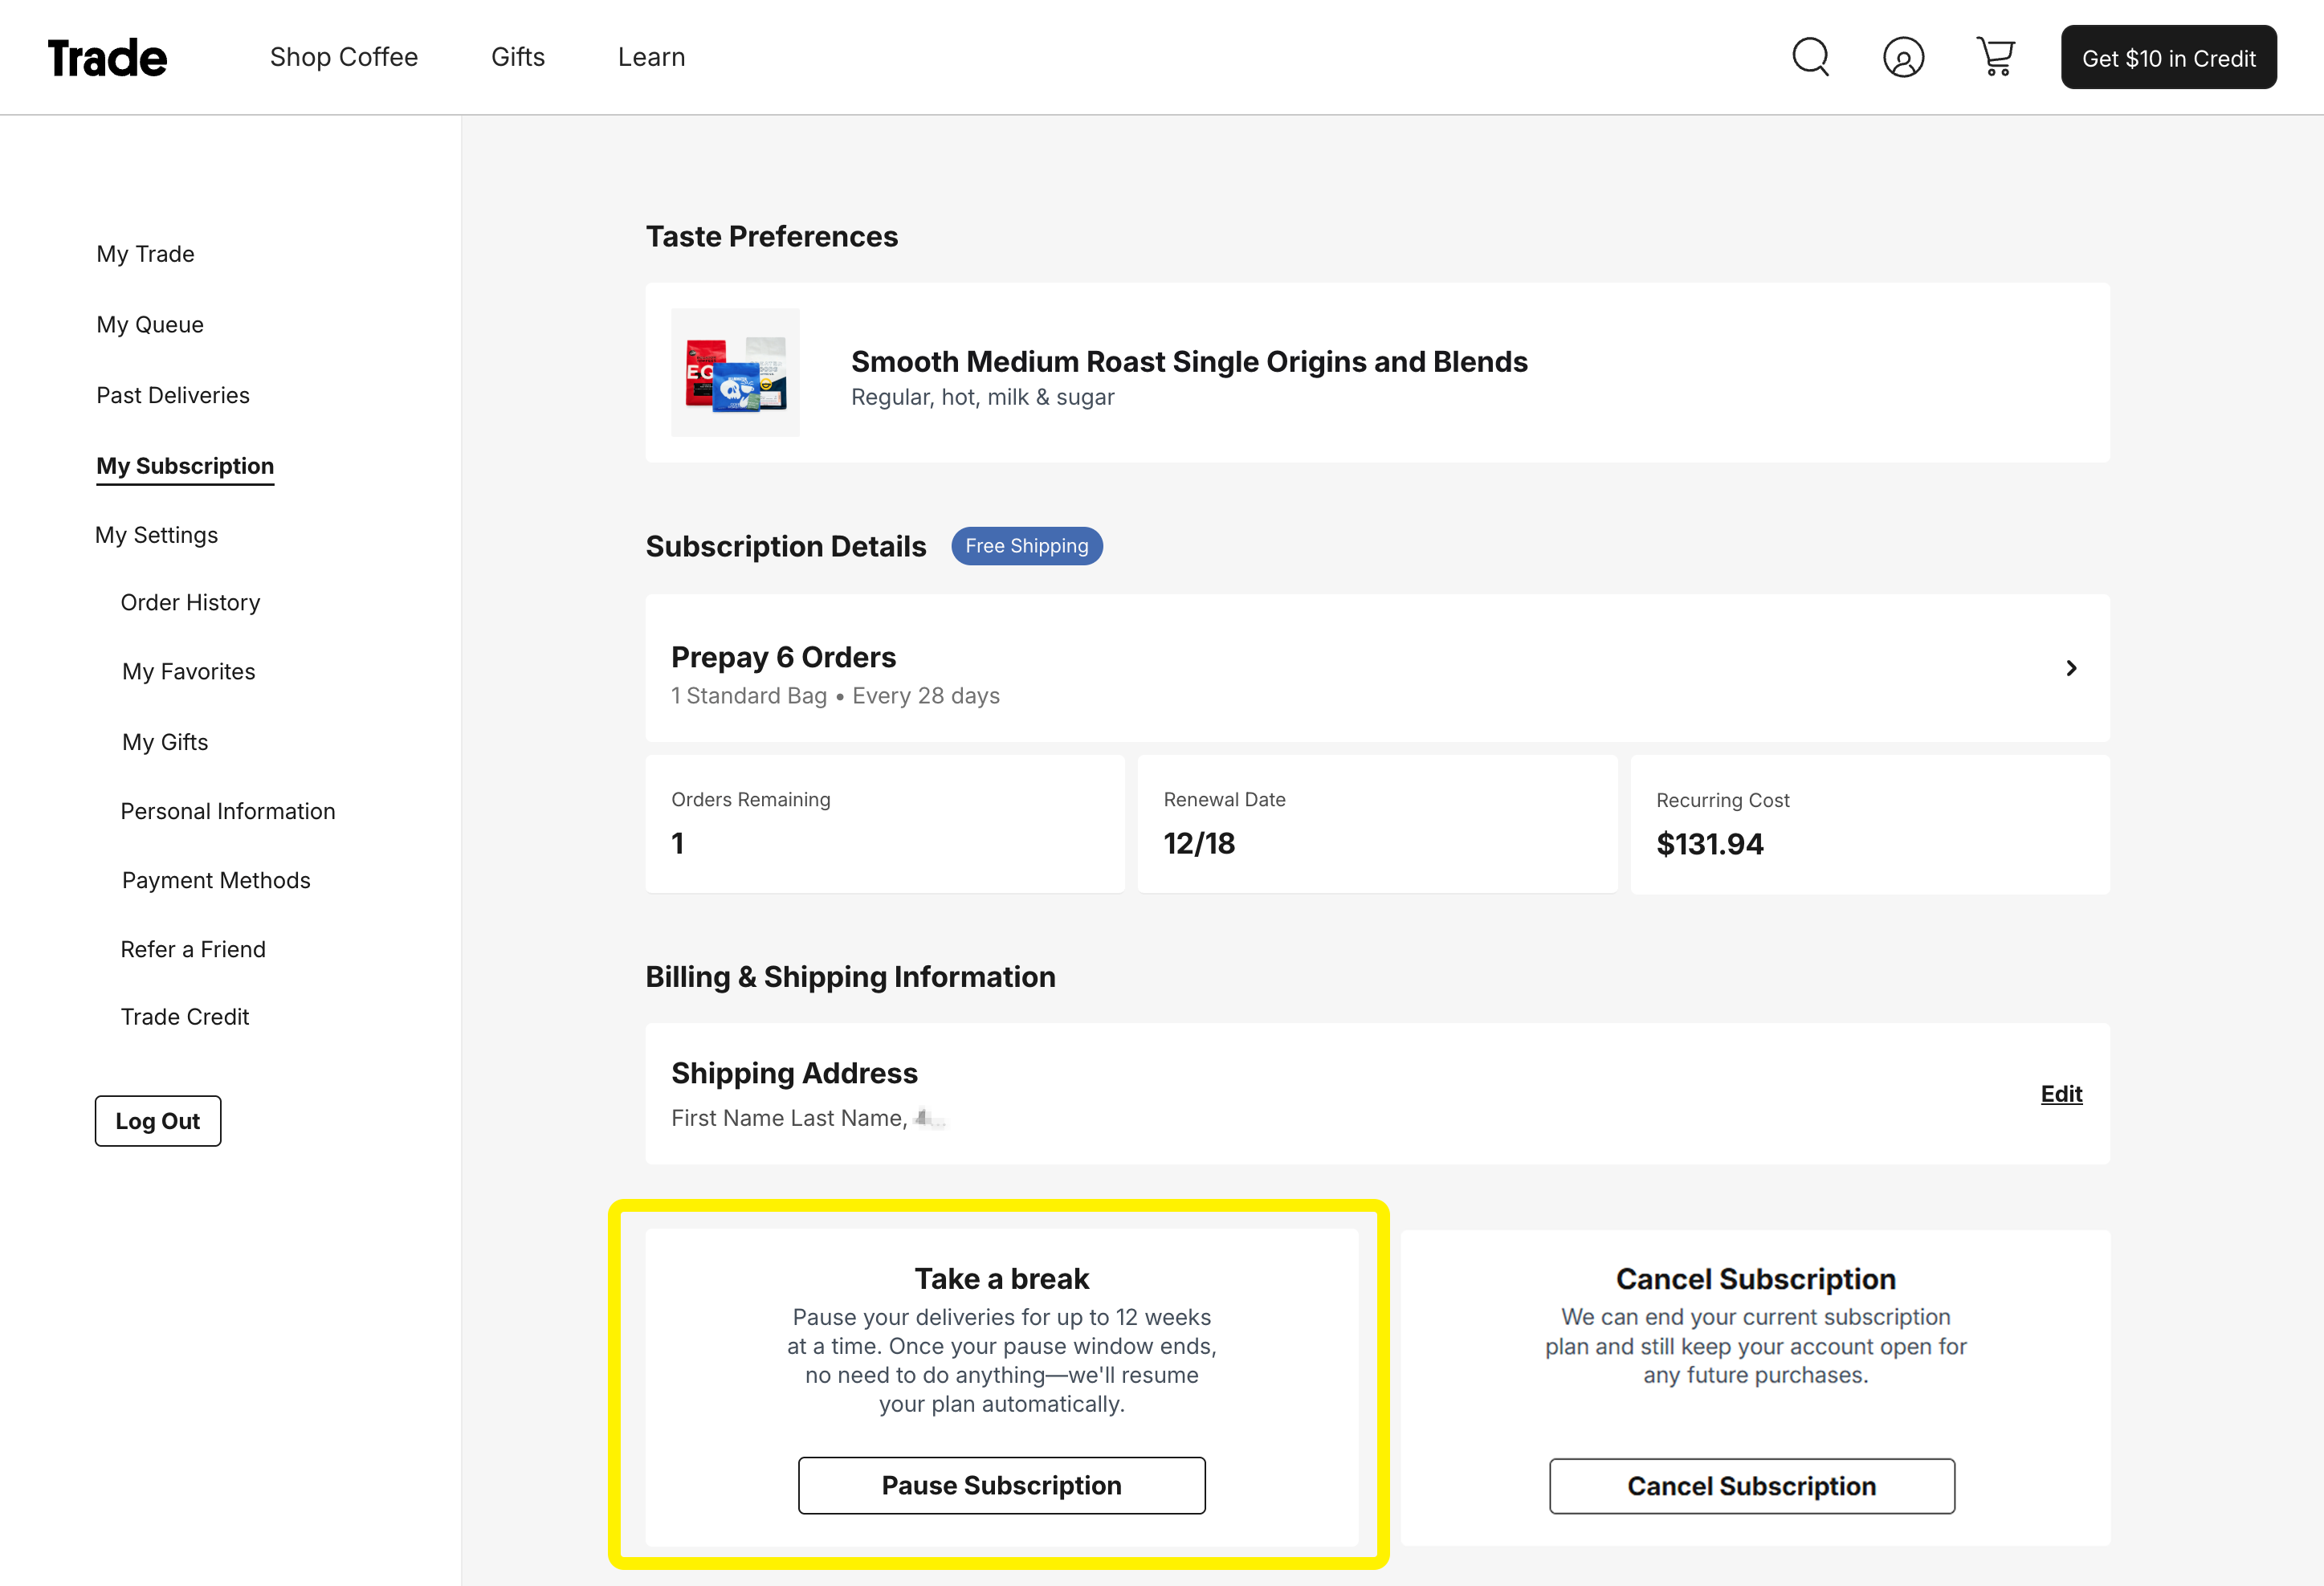Viewport: 2324px width, 1586px height.
Task: Open Order History in sidebar
Action: click(x=190, y=602)
